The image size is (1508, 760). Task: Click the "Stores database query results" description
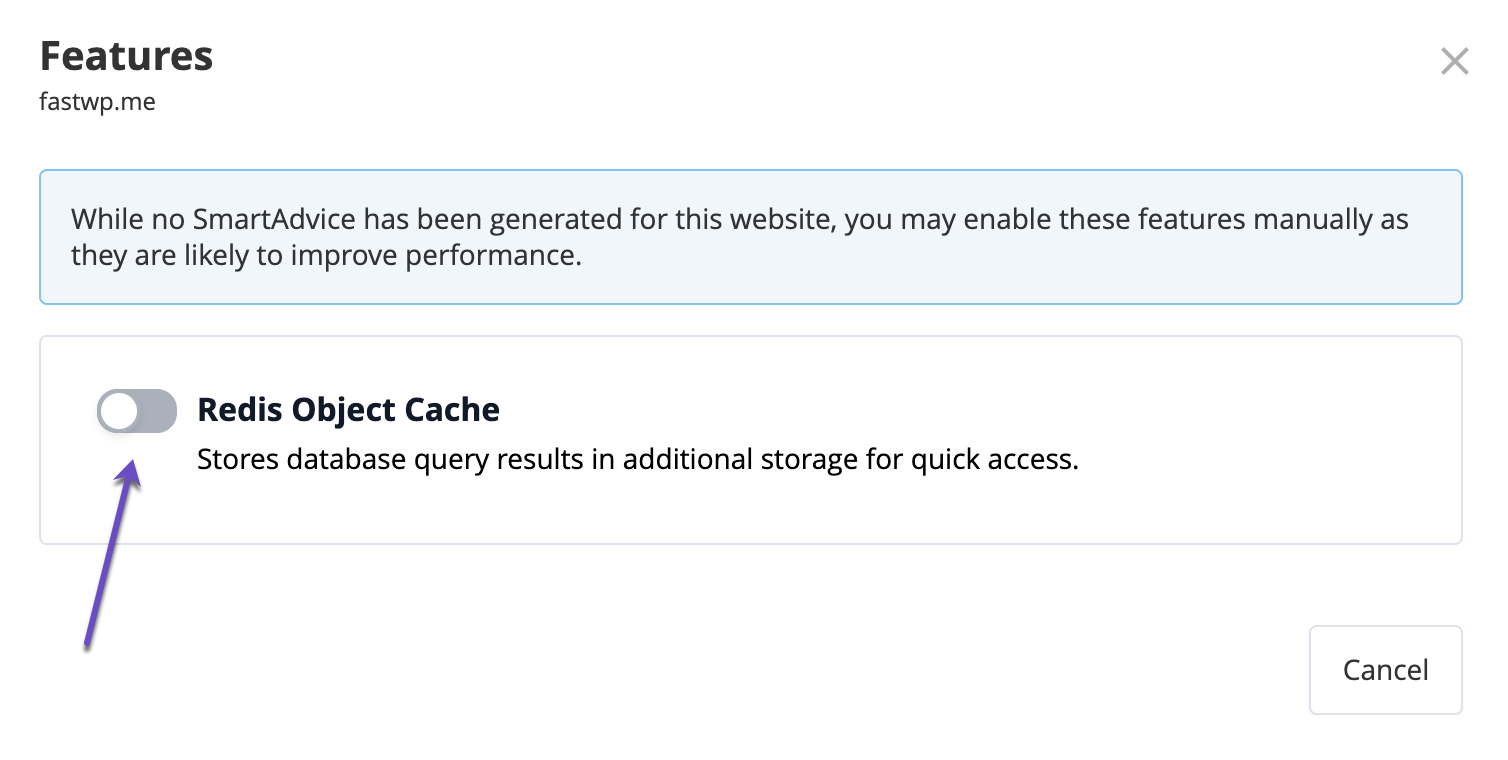click(637, 461)
